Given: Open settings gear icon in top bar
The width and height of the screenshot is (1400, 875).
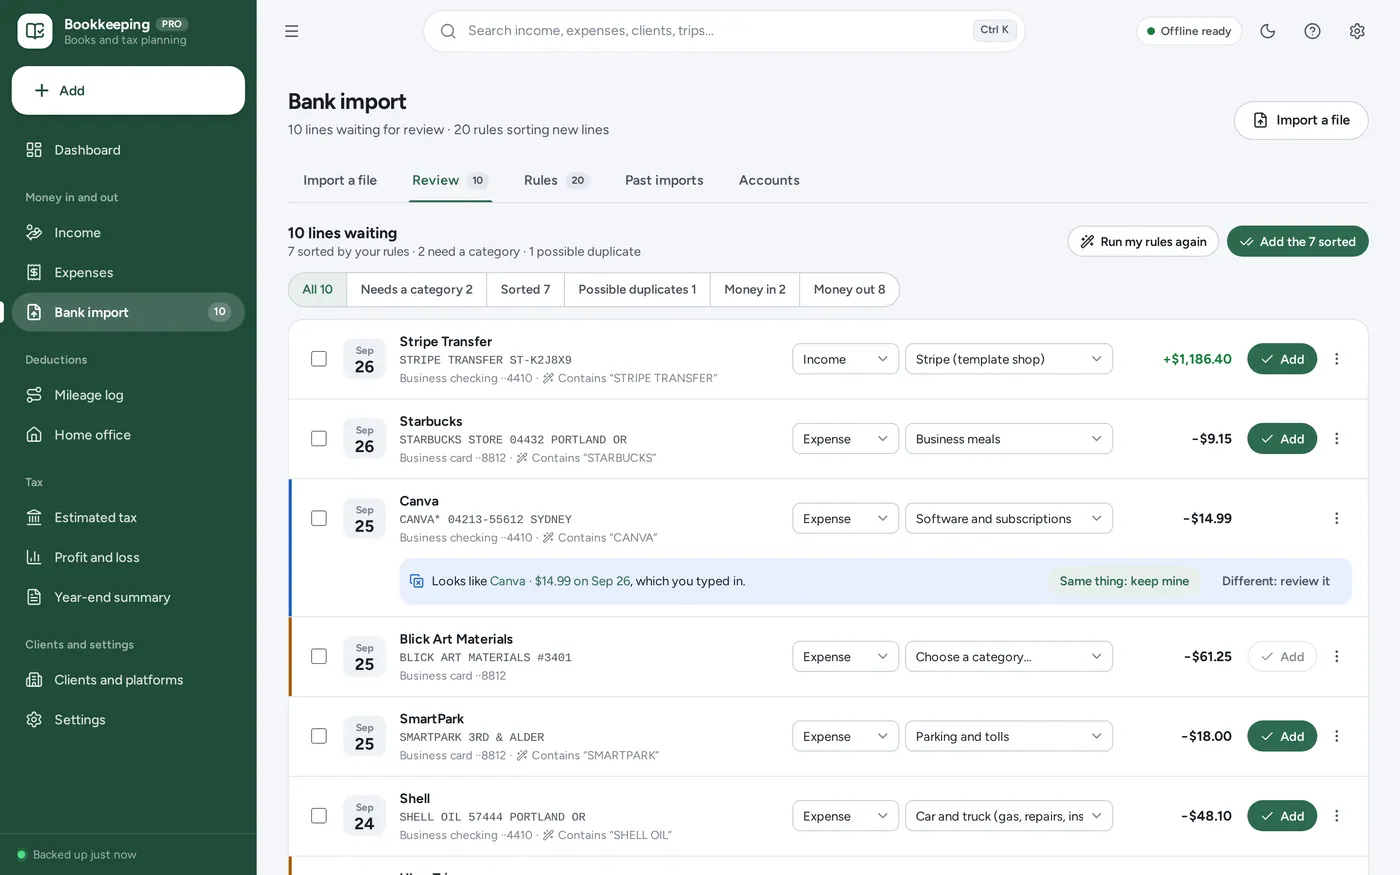Looking at the screenshot, I should 1357,31.
